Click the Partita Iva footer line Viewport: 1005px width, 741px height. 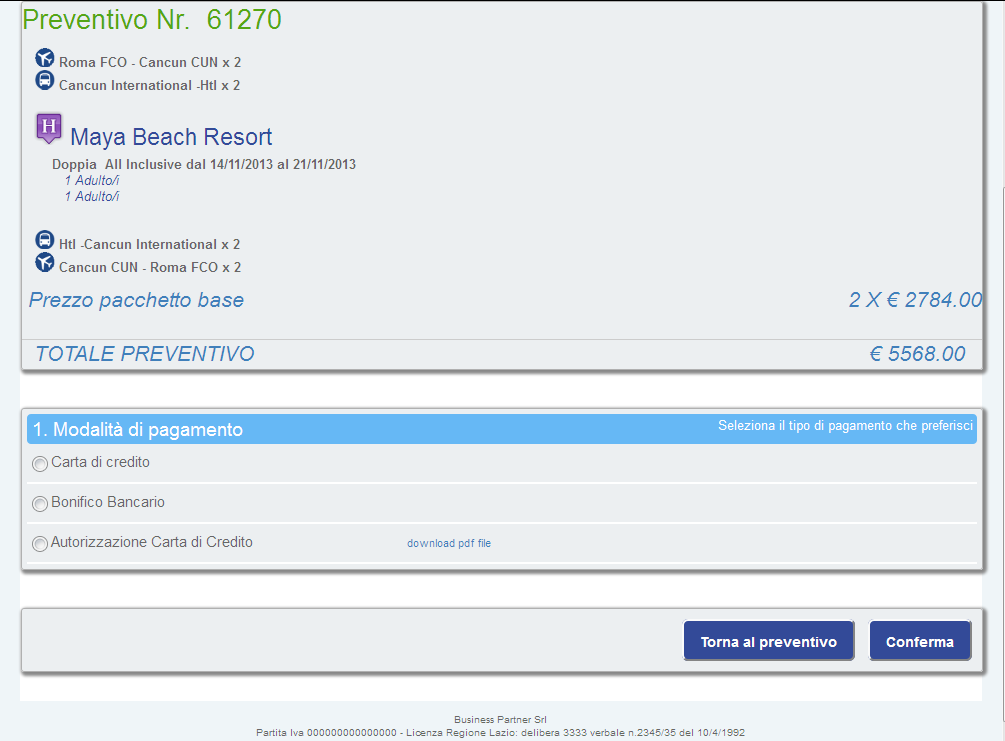[x=501, y=733]
